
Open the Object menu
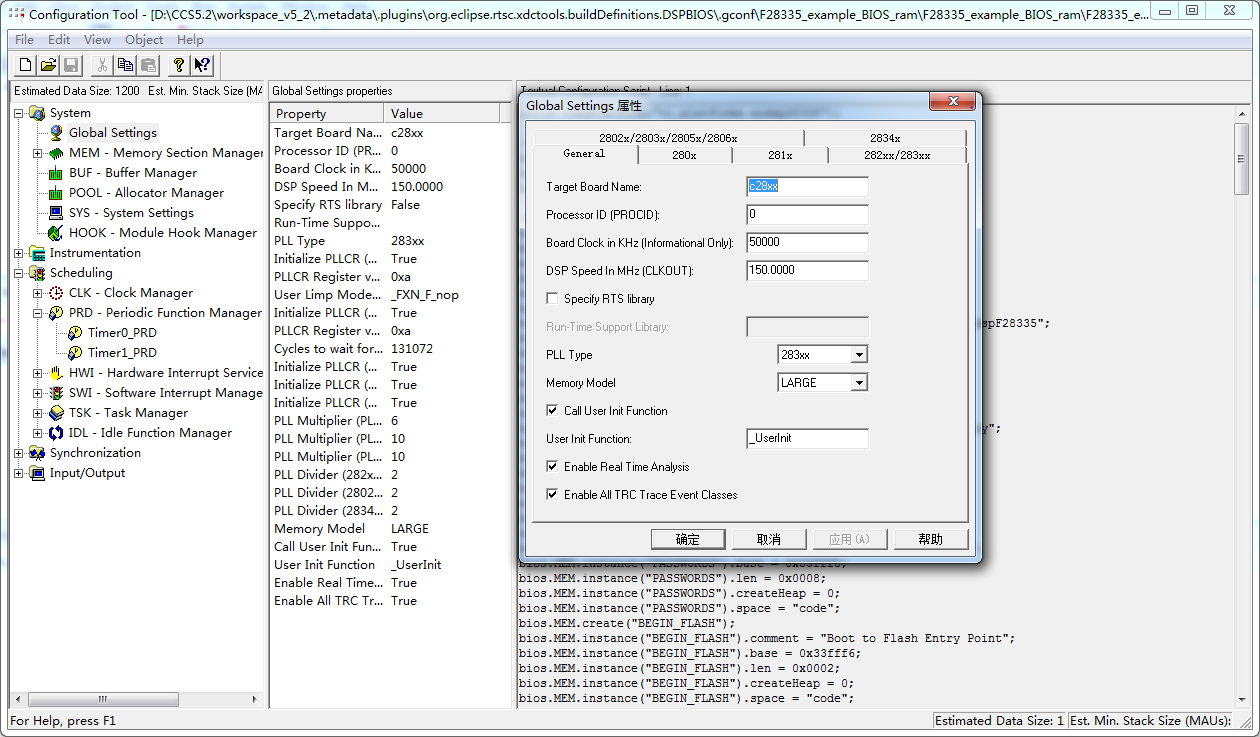pos(144,40)
